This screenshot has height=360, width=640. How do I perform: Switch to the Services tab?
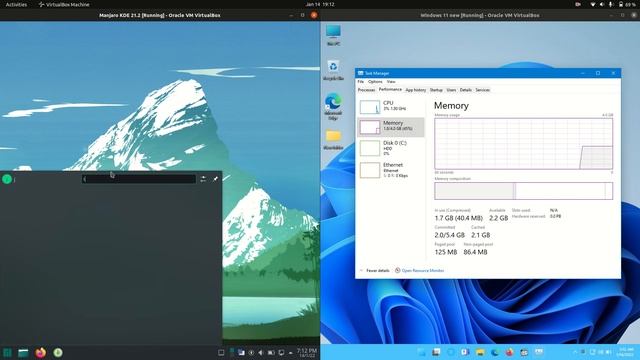click(482, 90)
